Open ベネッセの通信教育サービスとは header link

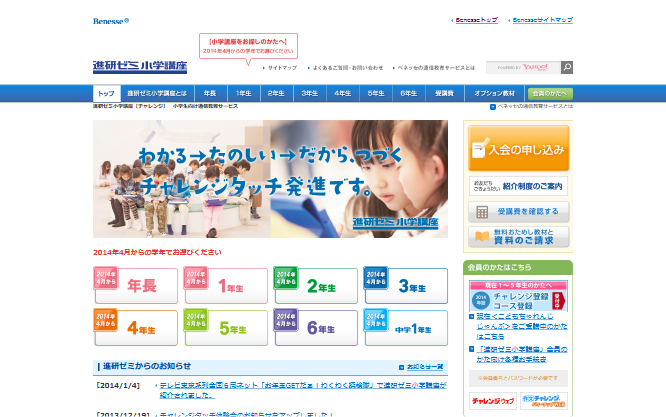coord(436,68)
